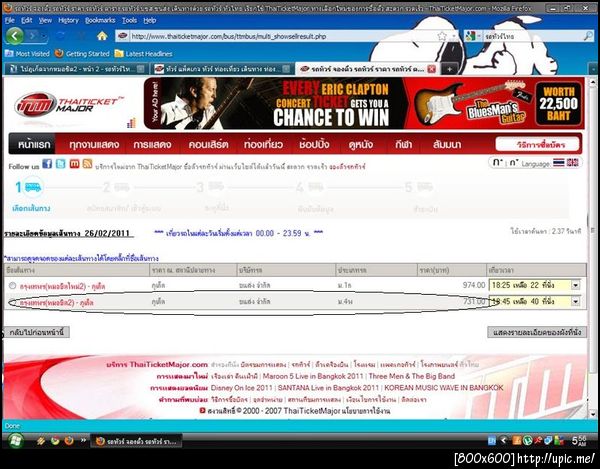Image resolution: width=600 pixels, height=469 pixels.
Task: Click the Eric Clapton banner advertisement
Action: coord(364,103)
